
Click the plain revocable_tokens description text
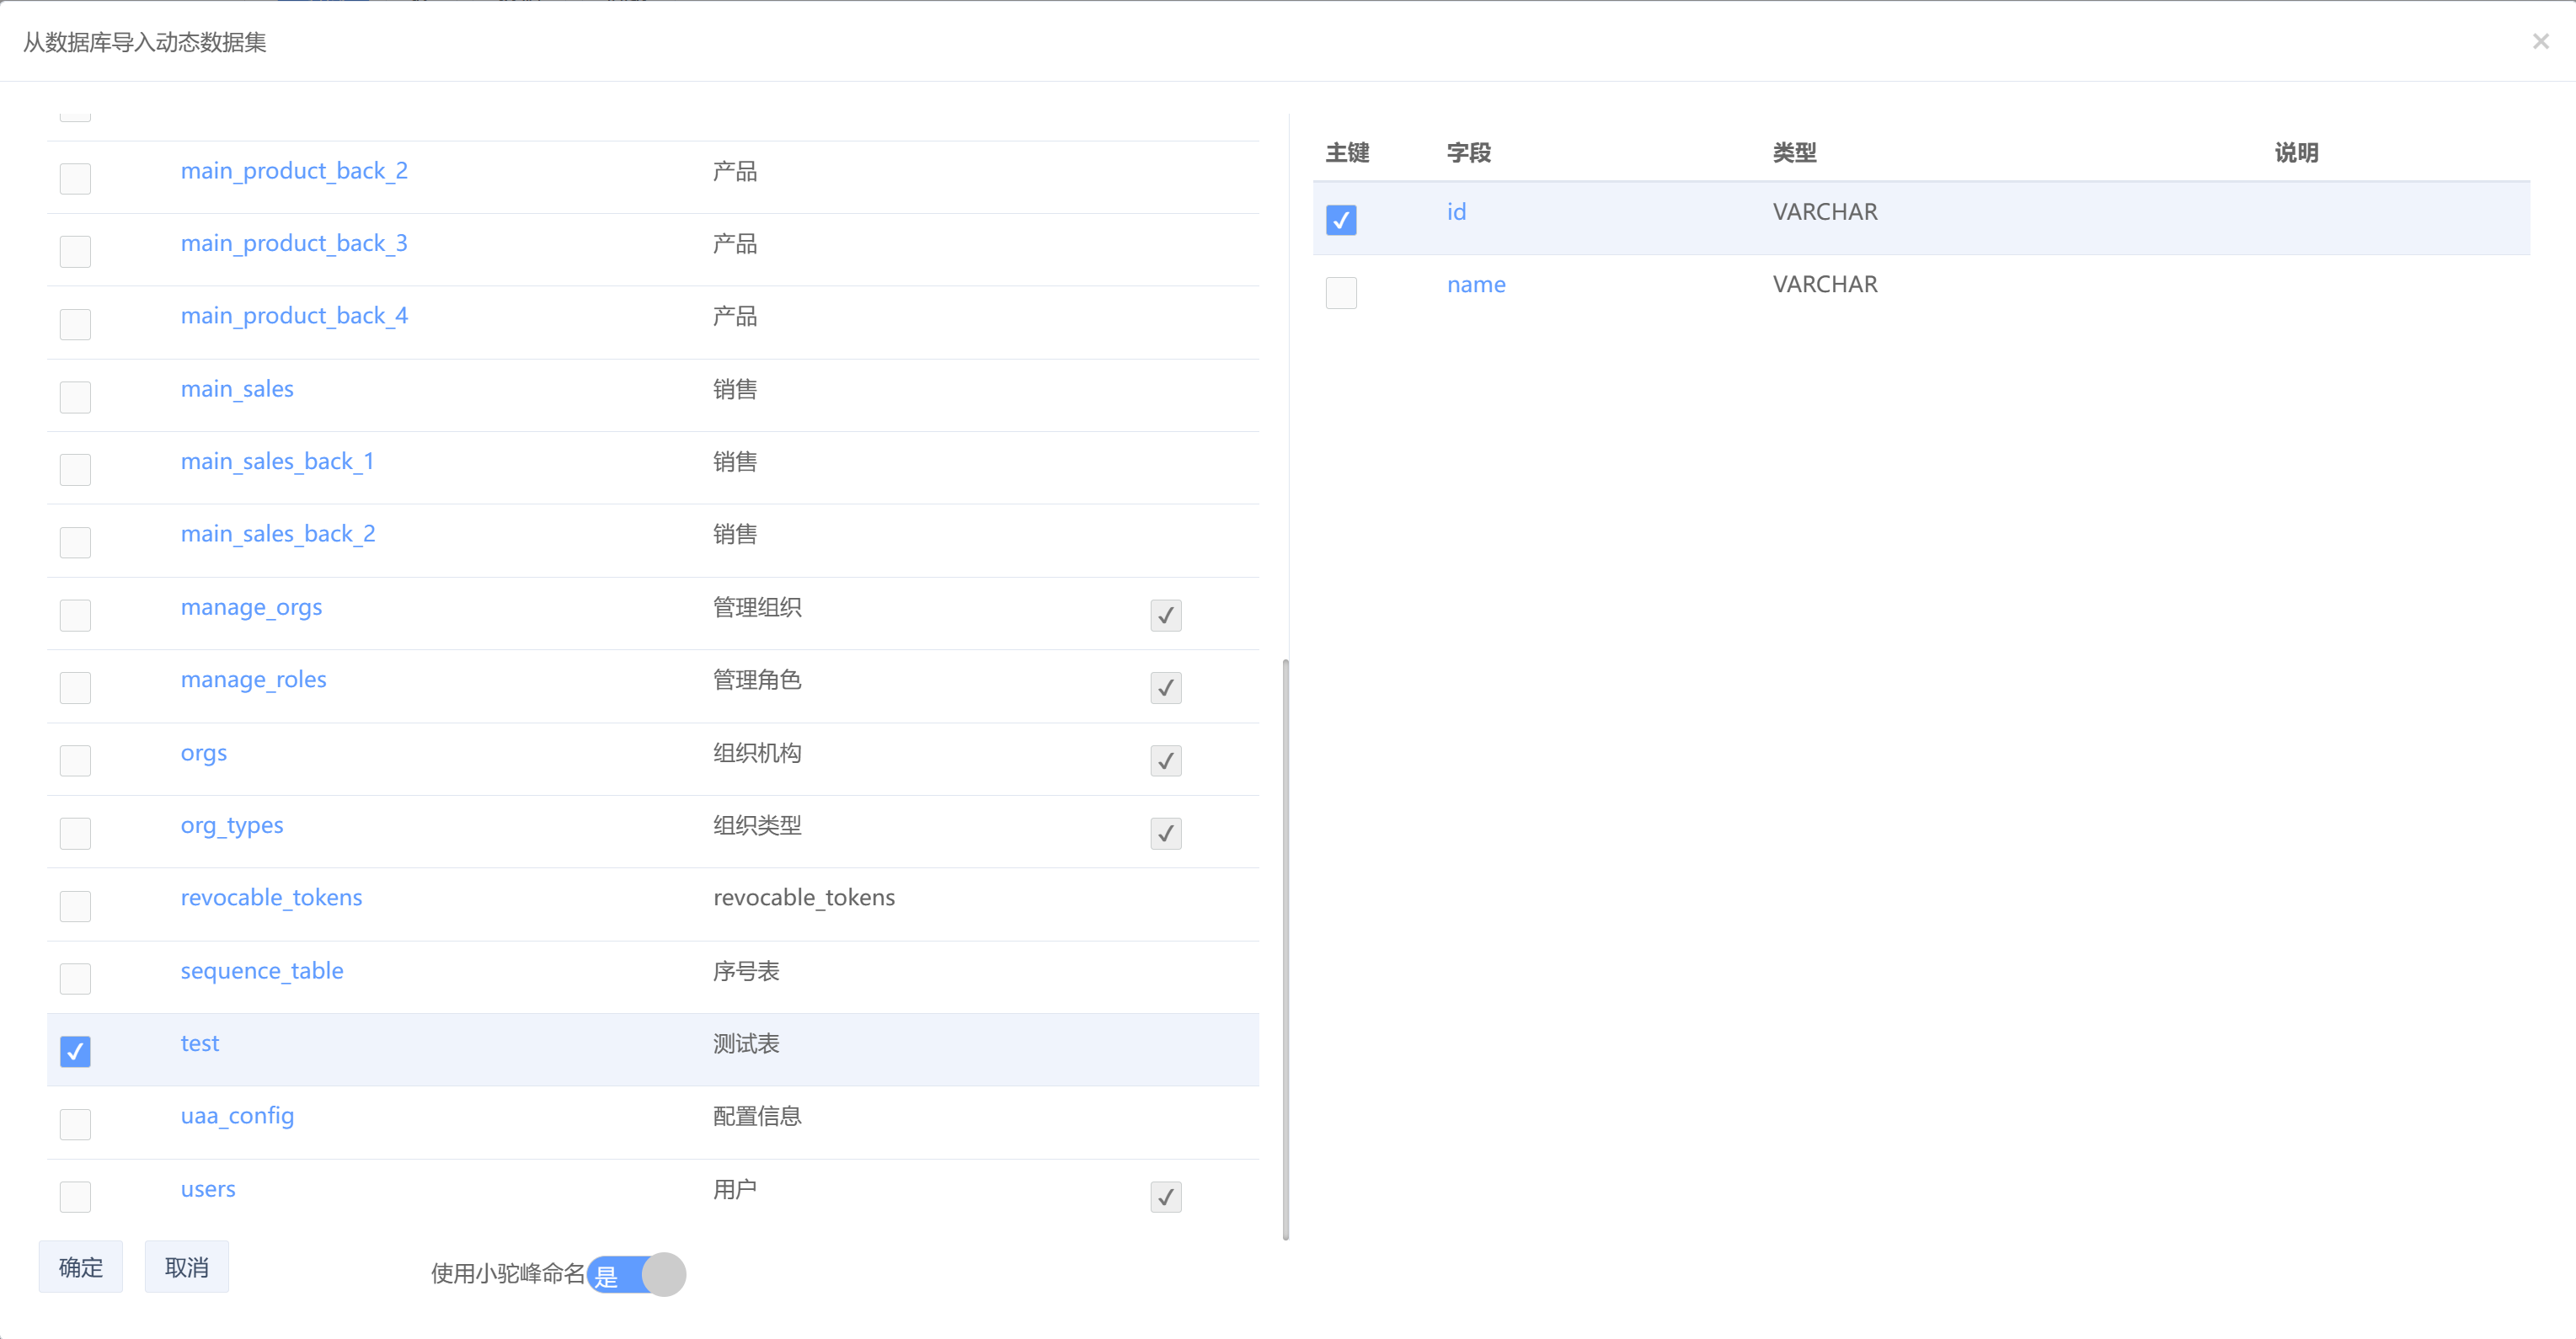click(804, 898)
